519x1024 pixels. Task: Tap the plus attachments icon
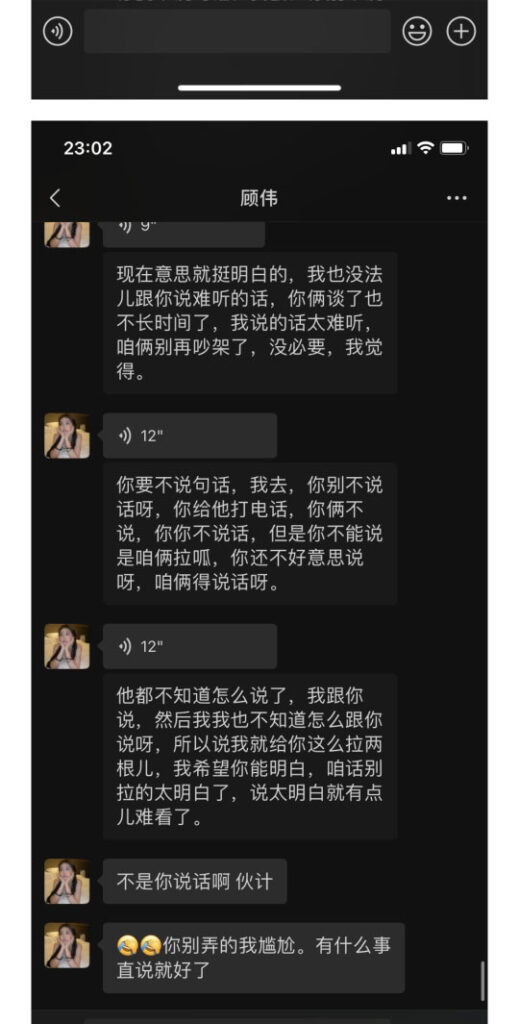point(461,31)
